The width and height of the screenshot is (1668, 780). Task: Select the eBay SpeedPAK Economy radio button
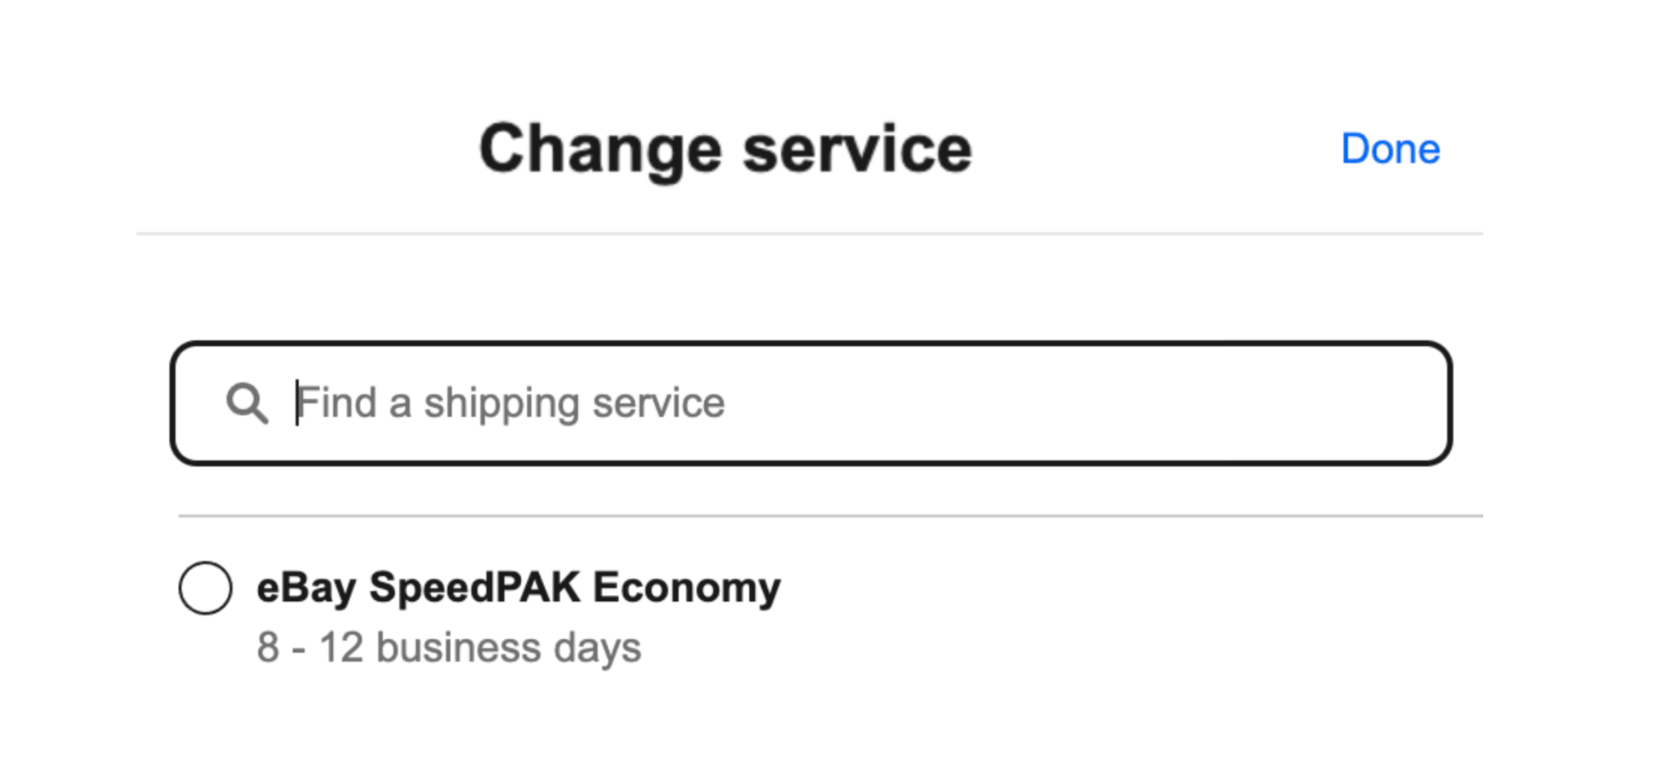[206, 588]
